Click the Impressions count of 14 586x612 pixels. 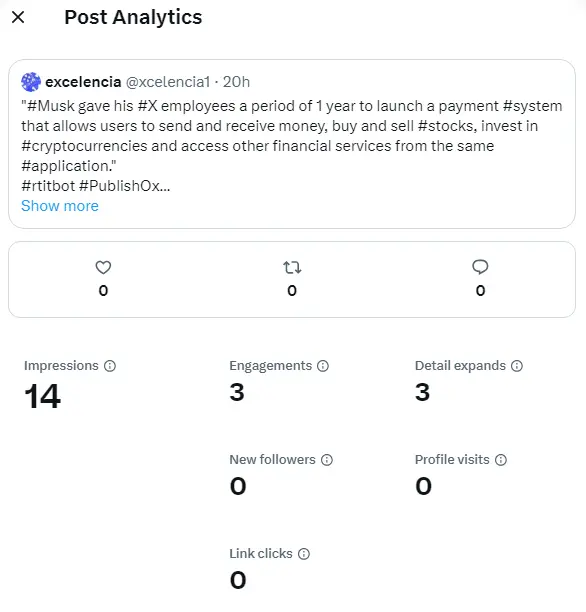(x=42, y=396)
